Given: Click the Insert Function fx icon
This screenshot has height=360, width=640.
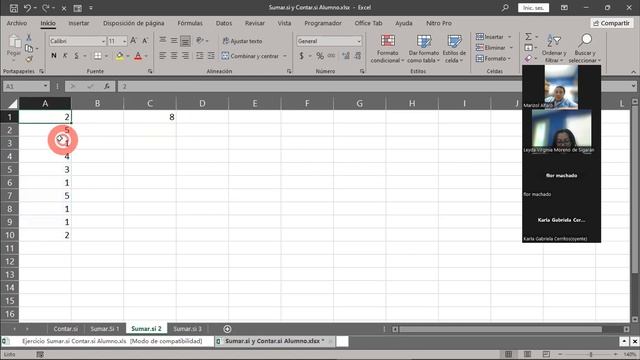Looking at the screenshot, I should (107, 86).
